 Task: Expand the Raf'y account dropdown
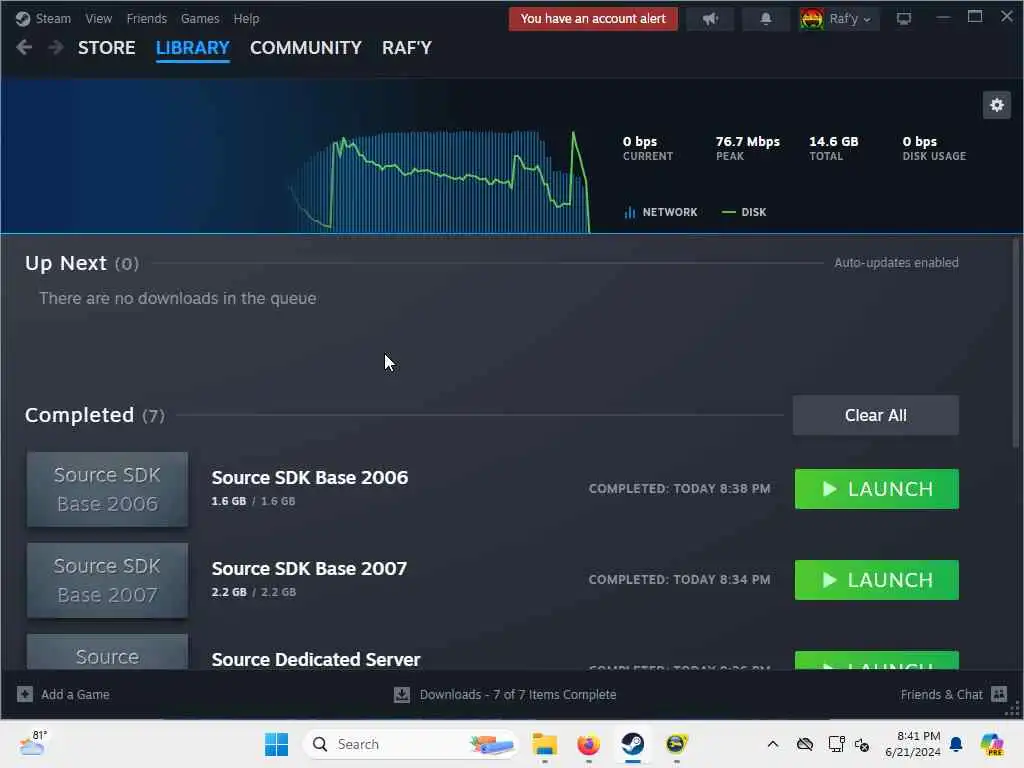(x=850, y=18)
